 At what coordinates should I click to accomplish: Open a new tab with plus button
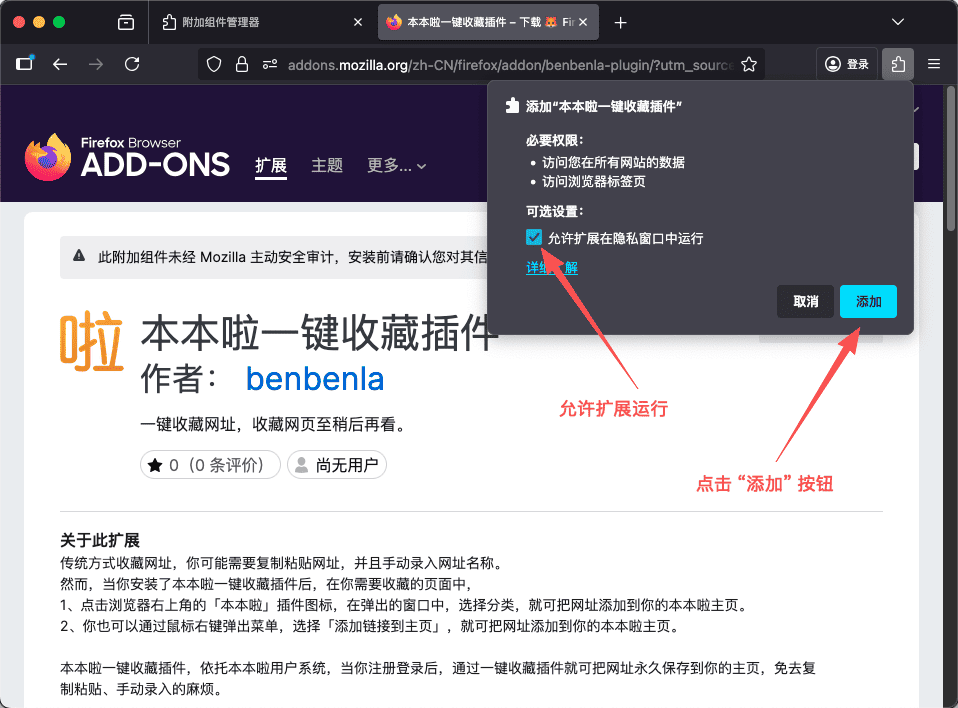tap(621, 22)
